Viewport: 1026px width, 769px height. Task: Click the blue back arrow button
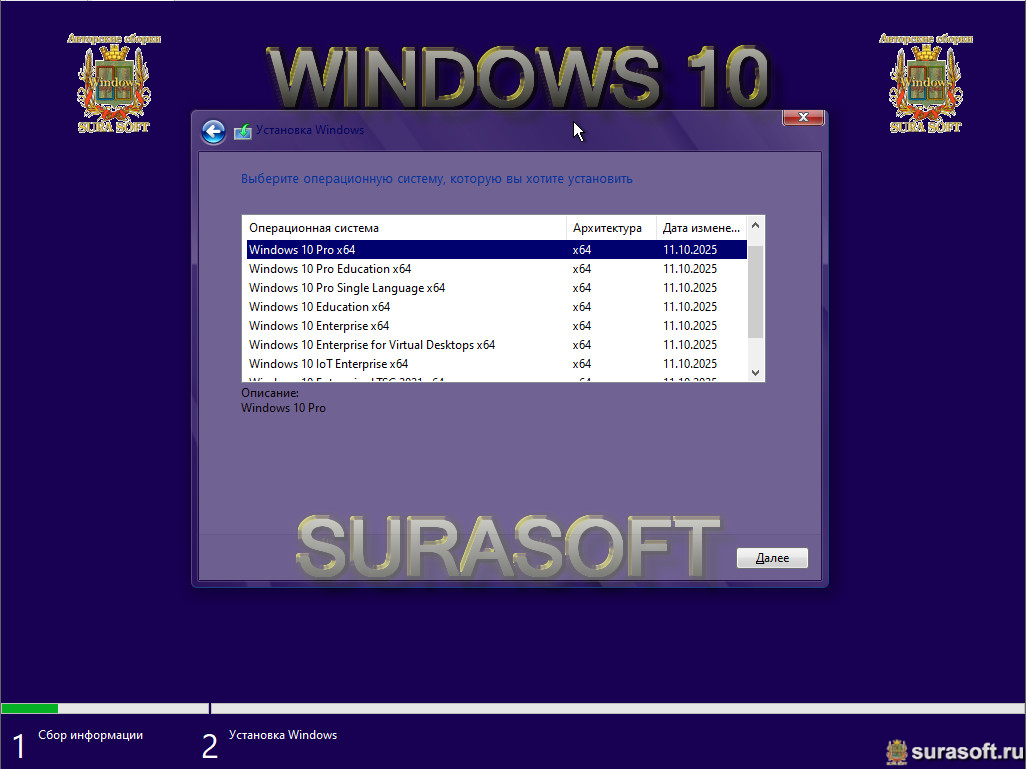213,131
